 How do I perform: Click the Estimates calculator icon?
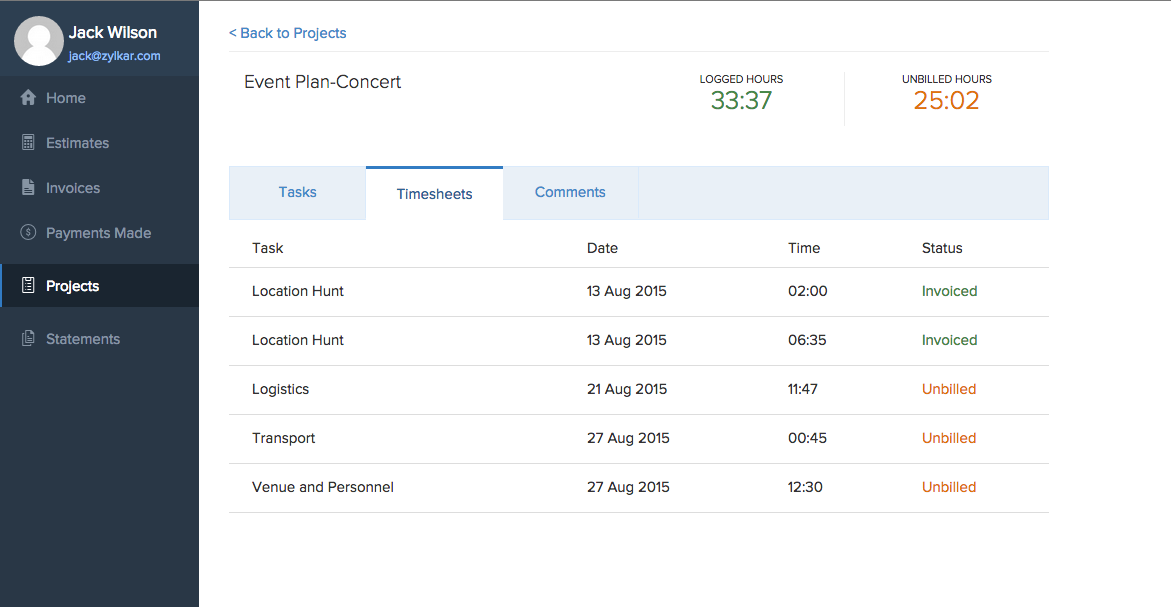pyautogui.click(x=28, y=143)
